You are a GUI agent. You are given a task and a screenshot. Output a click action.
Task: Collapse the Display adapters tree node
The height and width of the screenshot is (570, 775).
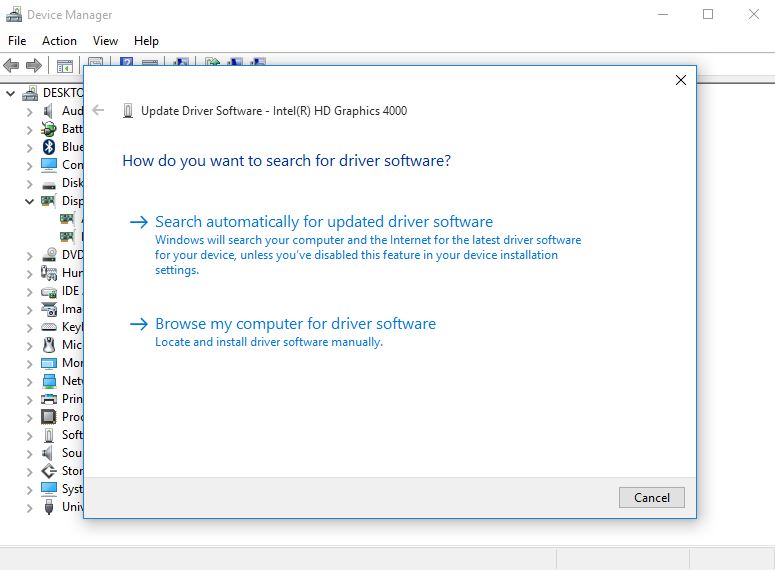30,201
